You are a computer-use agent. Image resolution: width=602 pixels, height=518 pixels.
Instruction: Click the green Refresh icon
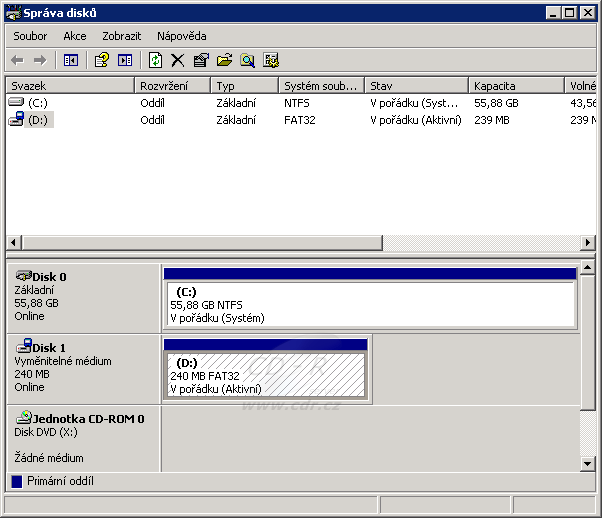pos(155,60)
